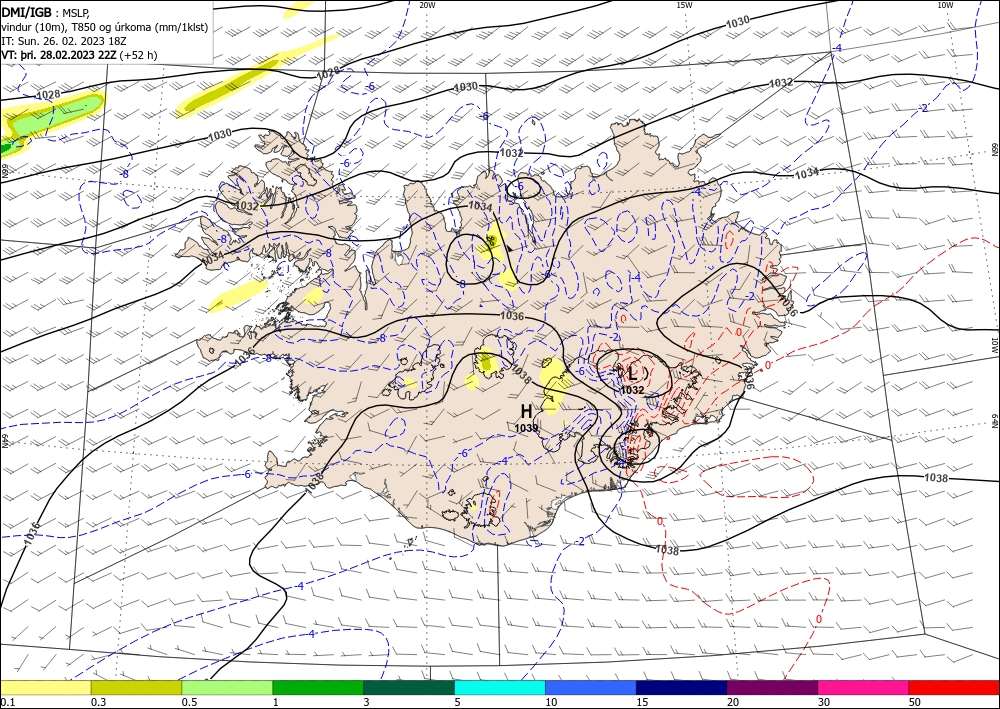This screenshot has width=1000, height=709.
Task: Click the green 1–3 mm legend swatch
Action: coord(318,687)
